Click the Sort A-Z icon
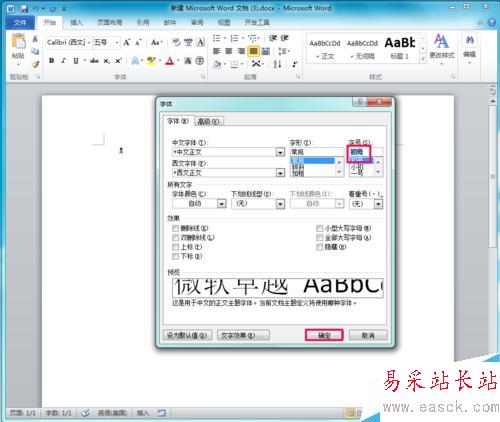This screenshot has width=500, height=422. click(x=277, y=64)
